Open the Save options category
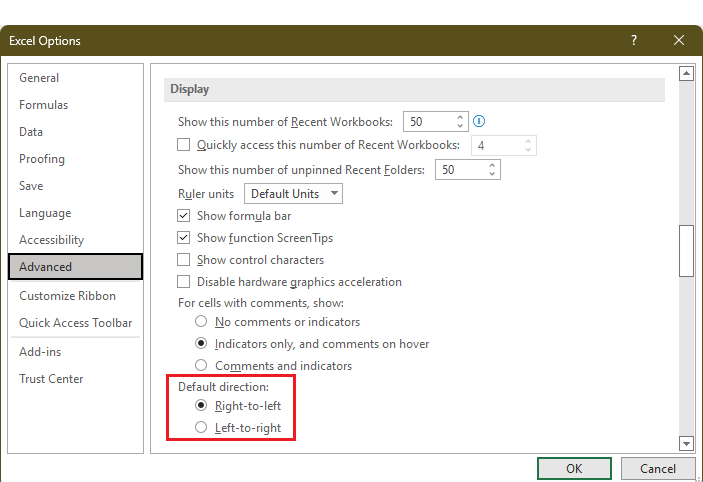This screenshot has height=482, width=703. [75, 186]
